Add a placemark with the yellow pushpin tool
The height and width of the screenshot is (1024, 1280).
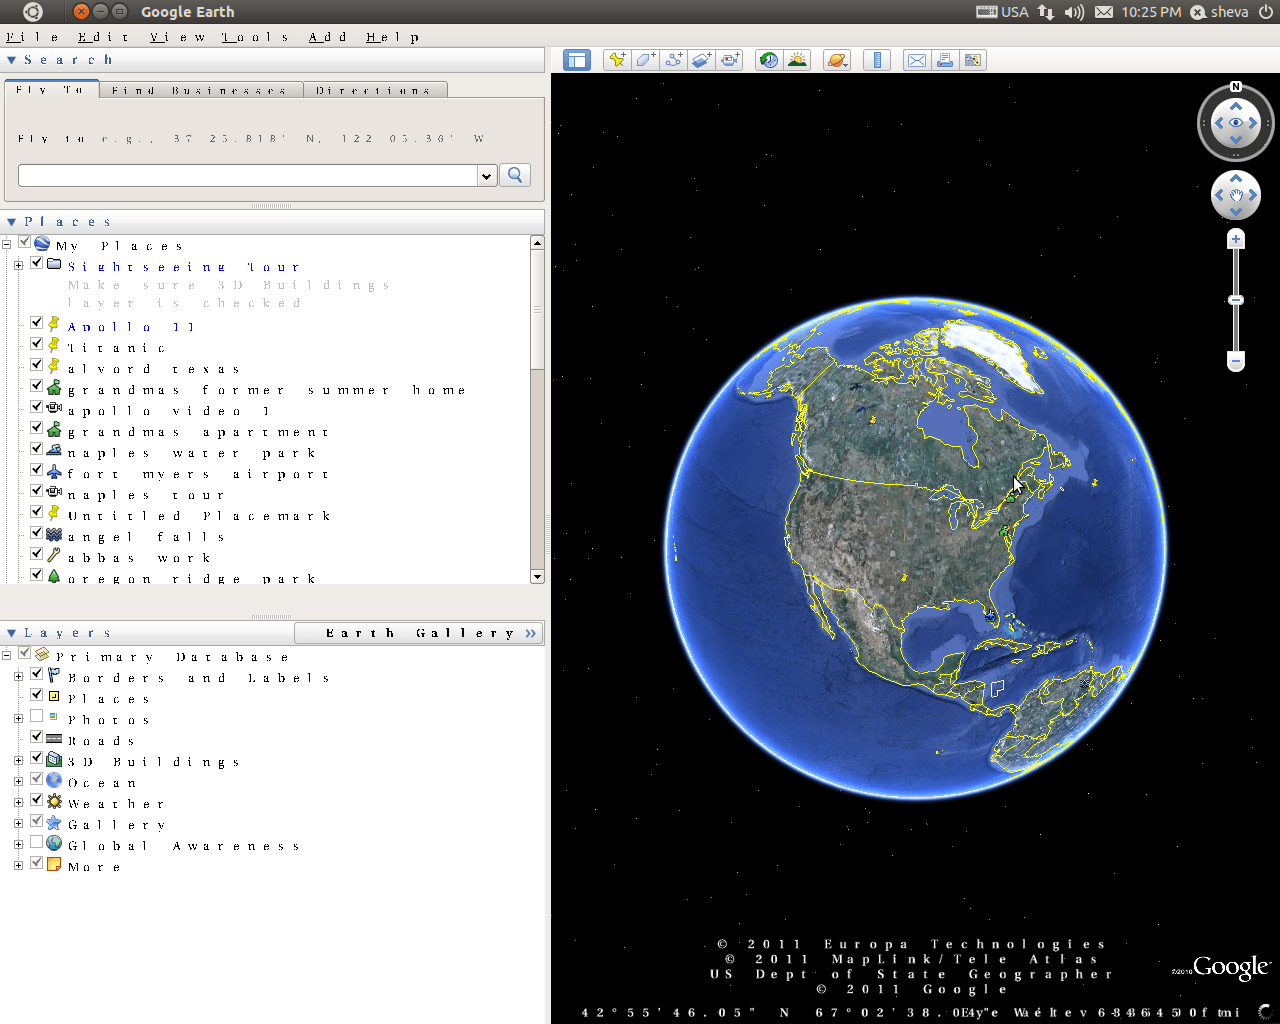pyautogui.click(x=617, y=60)
